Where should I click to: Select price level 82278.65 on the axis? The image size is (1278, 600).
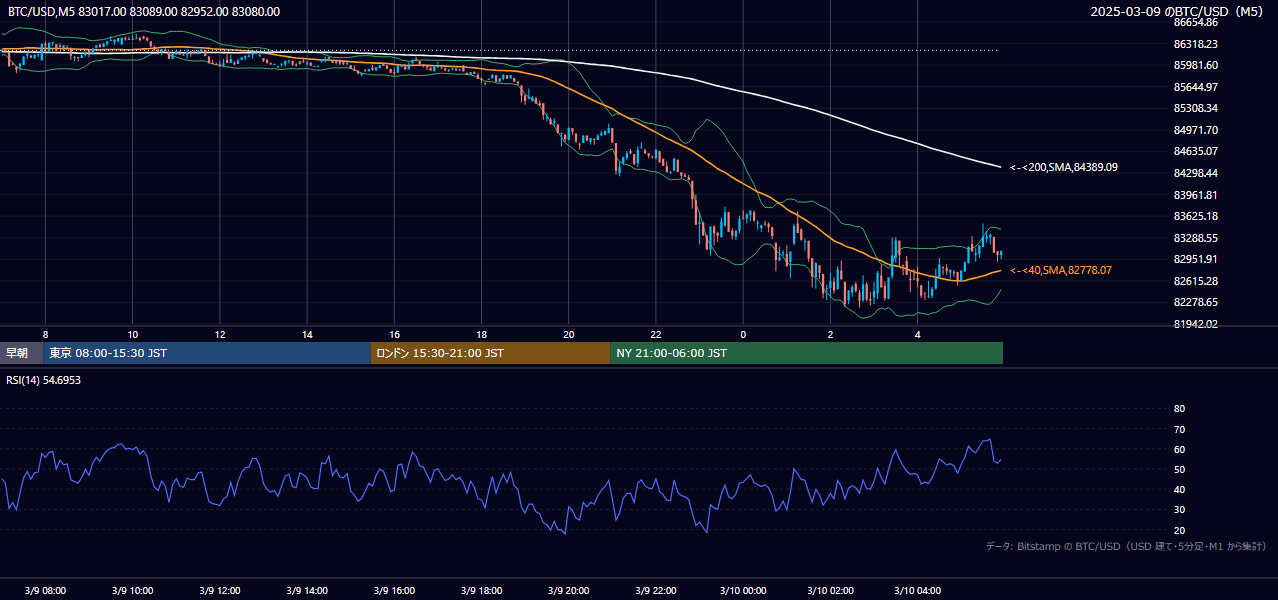coord(1196,302)
